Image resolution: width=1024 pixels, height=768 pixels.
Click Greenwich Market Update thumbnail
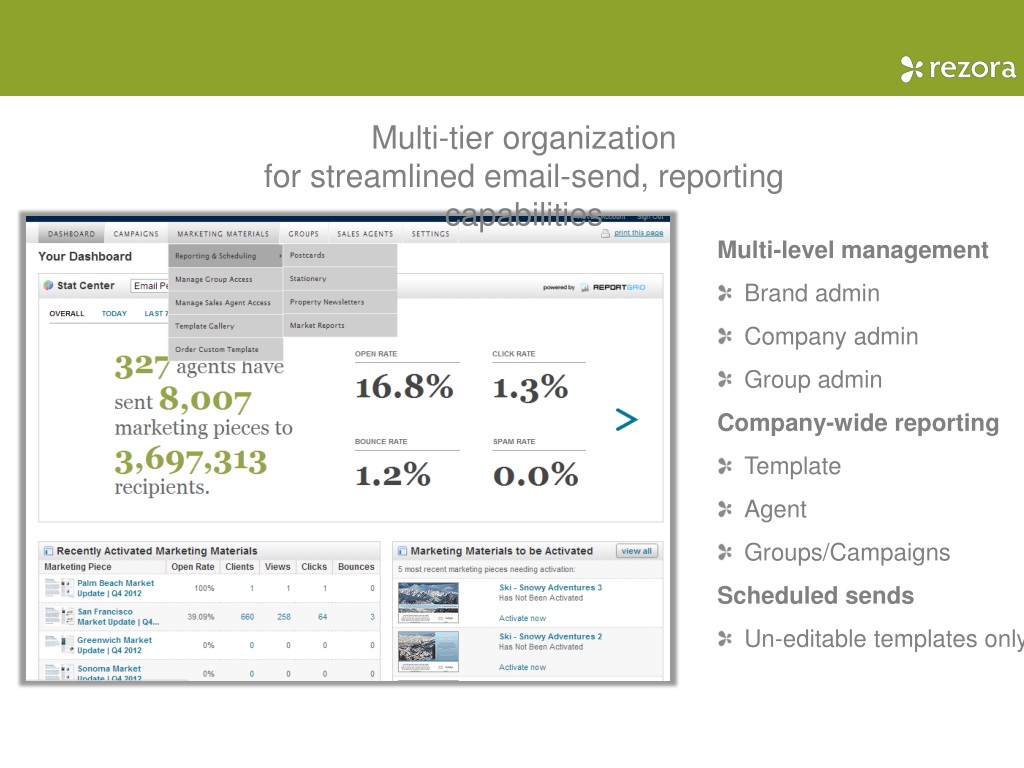(x=59, y=645)
